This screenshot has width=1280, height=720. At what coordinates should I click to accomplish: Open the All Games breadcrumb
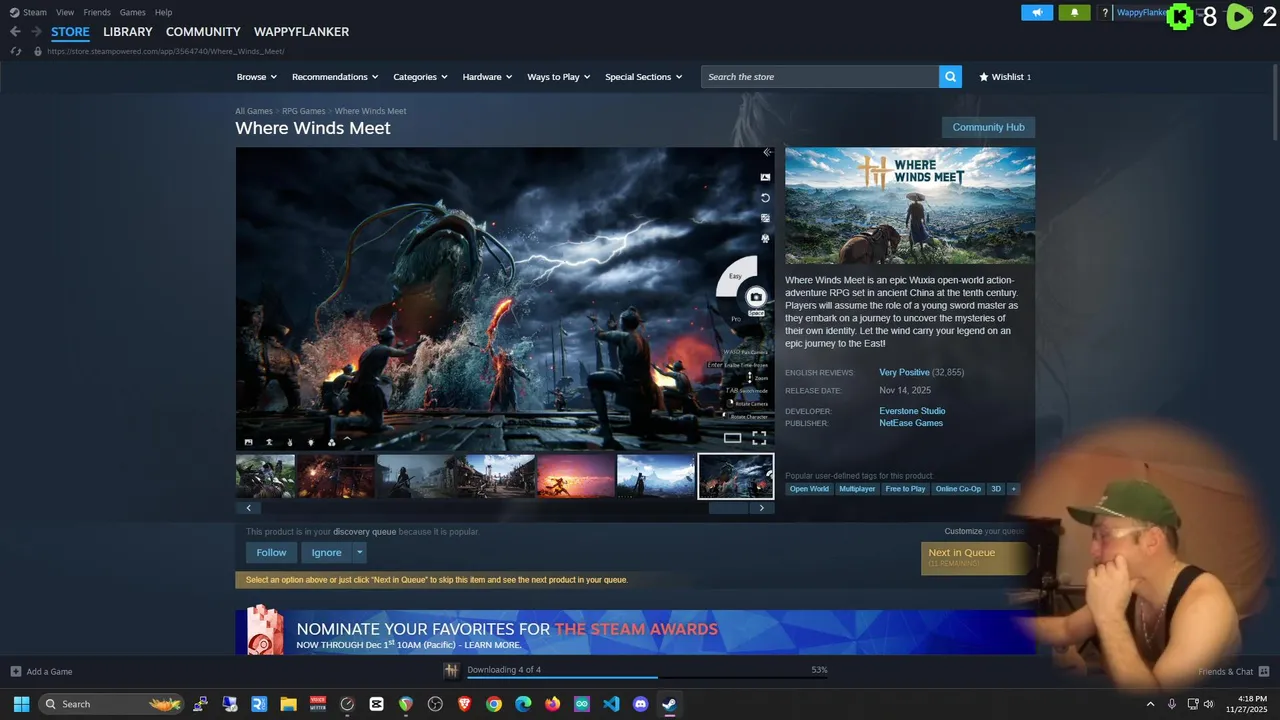point(254,111)
